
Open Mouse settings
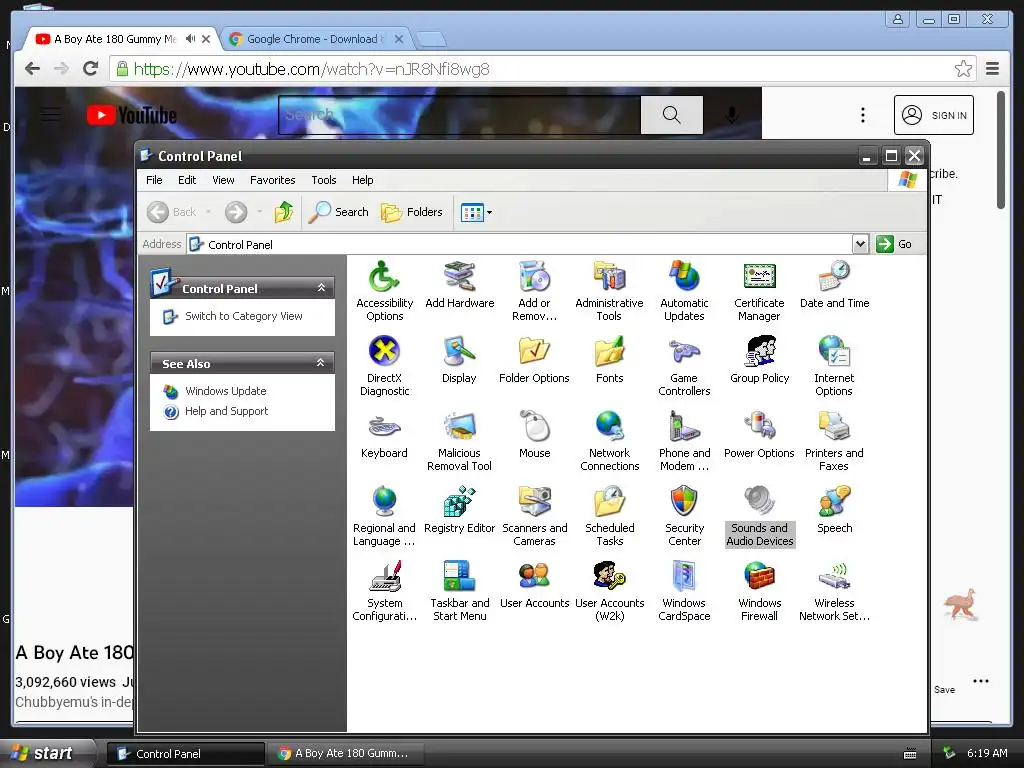pyautogui.click(x=534, y=435)
